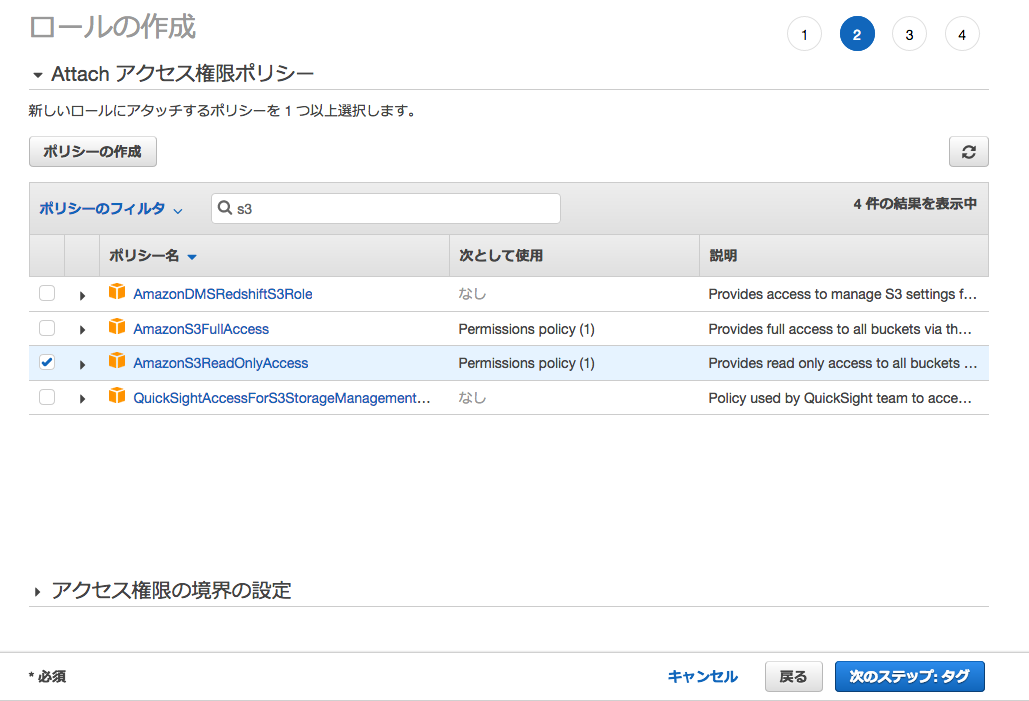Click the AmazonS3FullAccess policy box icon
Image resolution: width=1029 pixels, height=701 pixels.
117,326
